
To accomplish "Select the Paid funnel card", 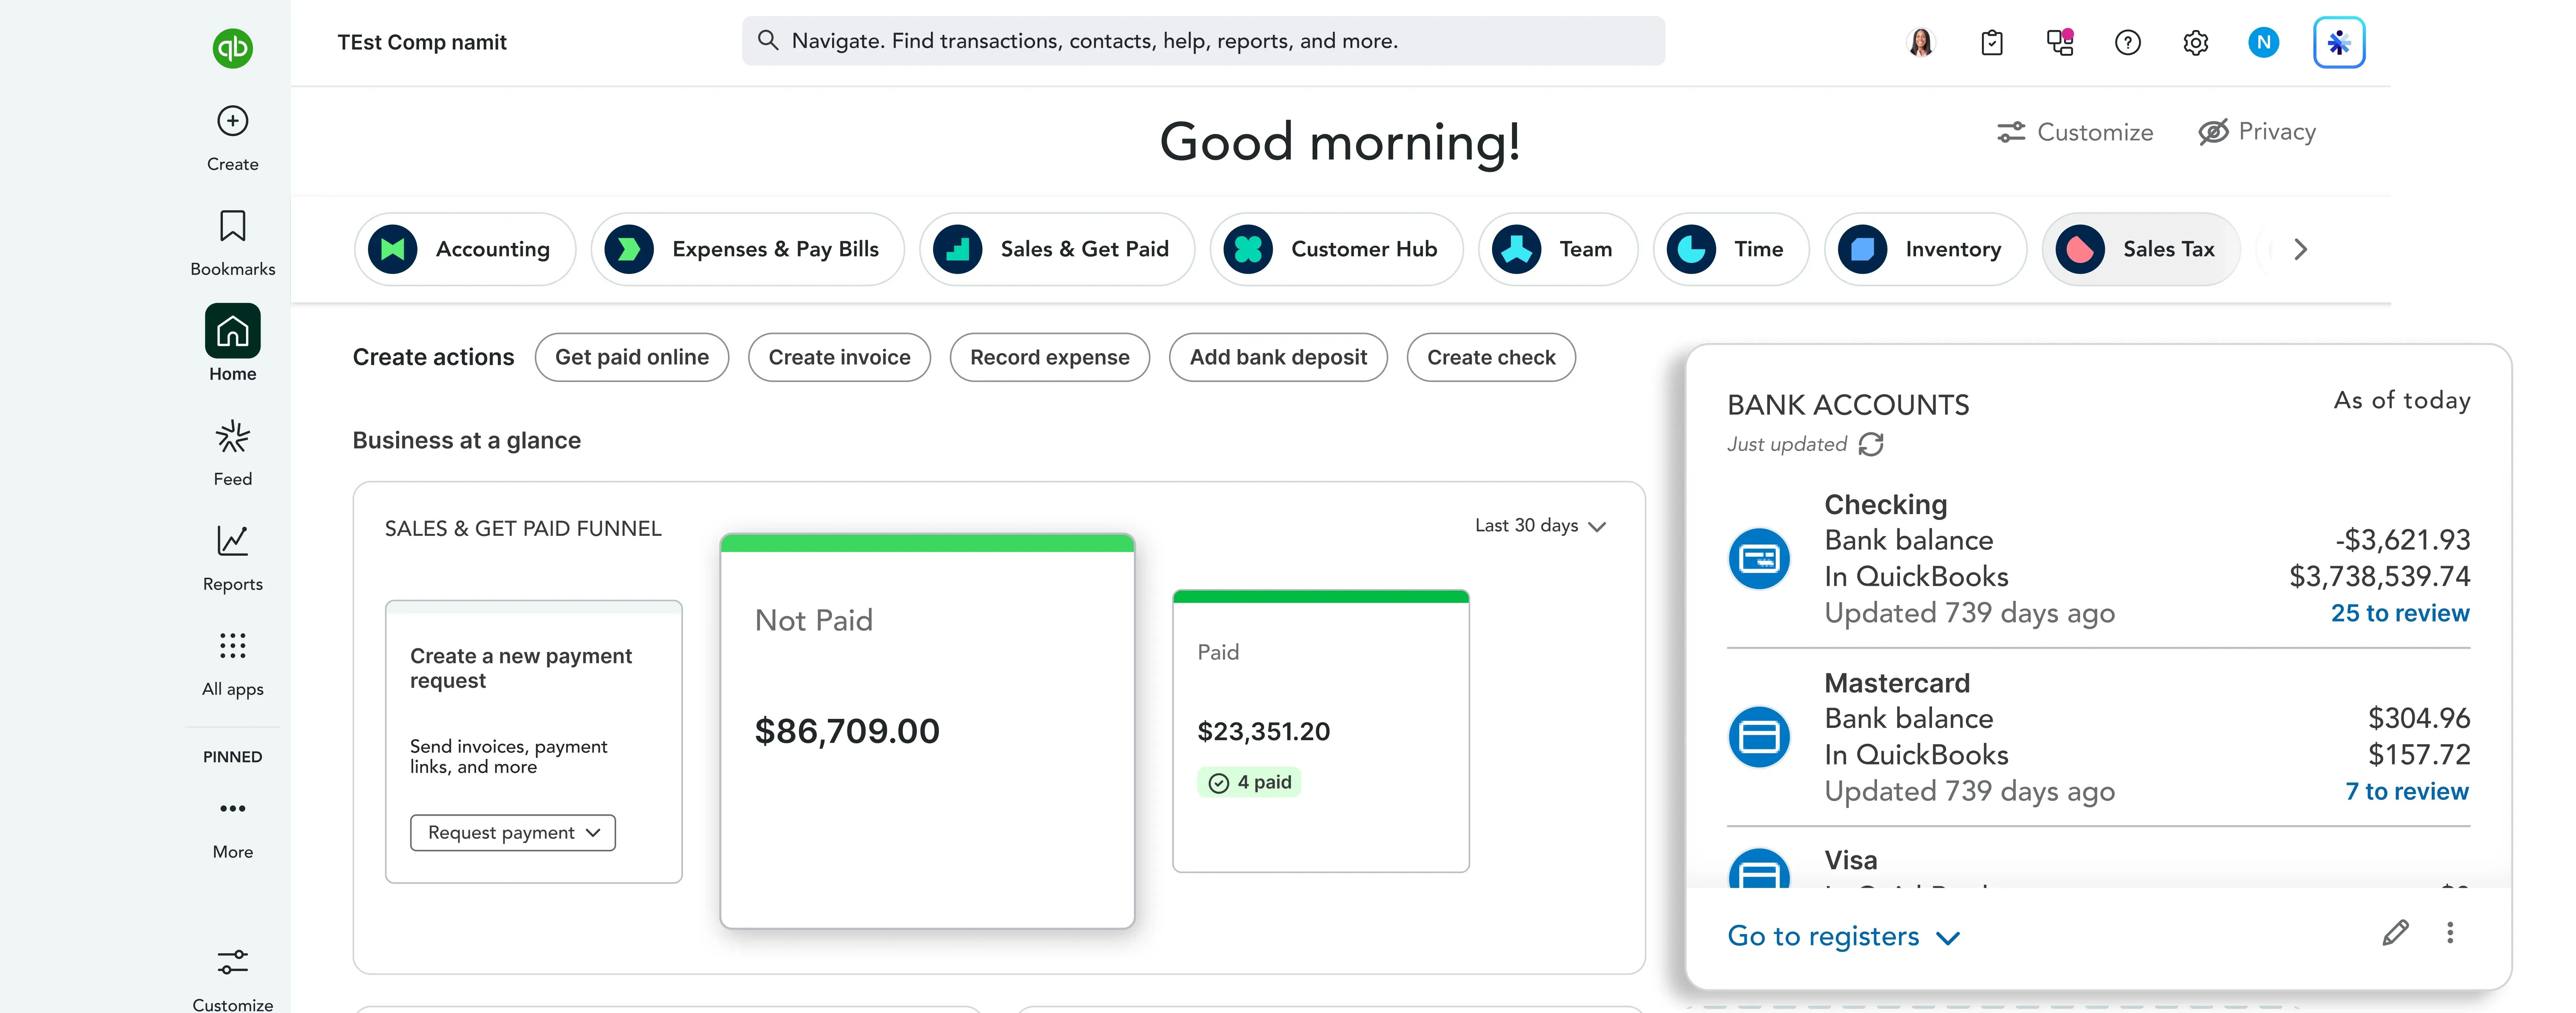I will pyautogui.click(x=1321, y=731).
